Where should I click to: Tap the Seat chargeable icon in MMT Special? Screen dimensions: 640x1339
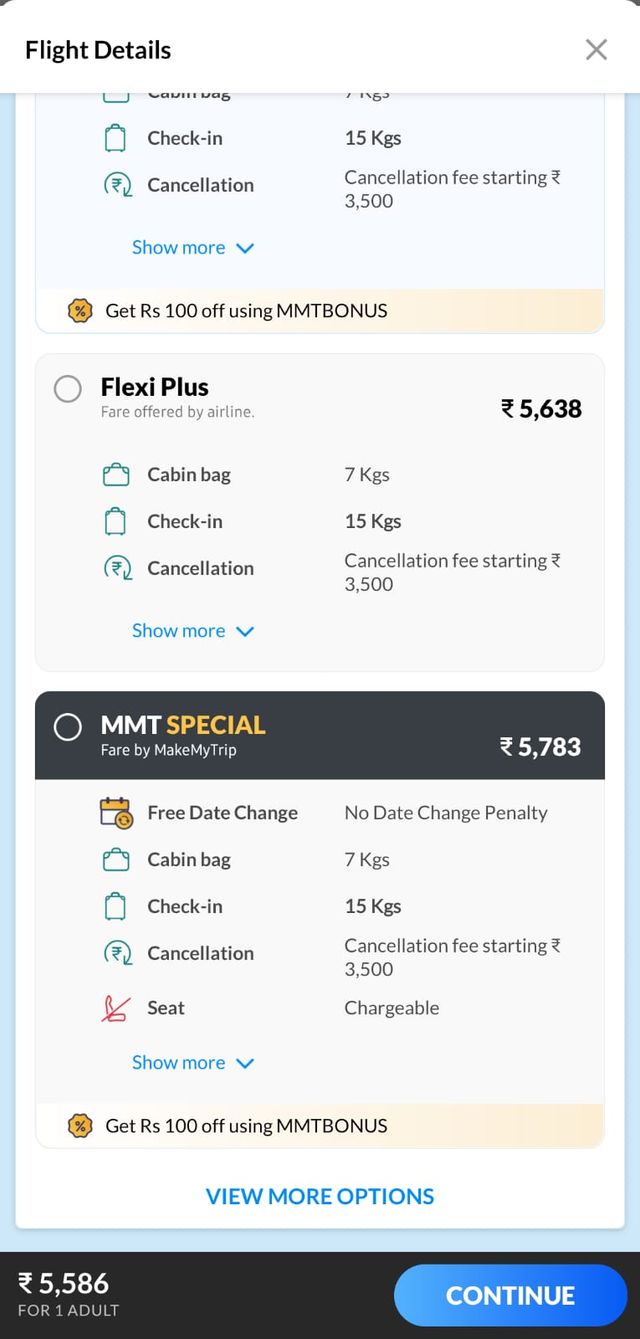[116, 1008]
